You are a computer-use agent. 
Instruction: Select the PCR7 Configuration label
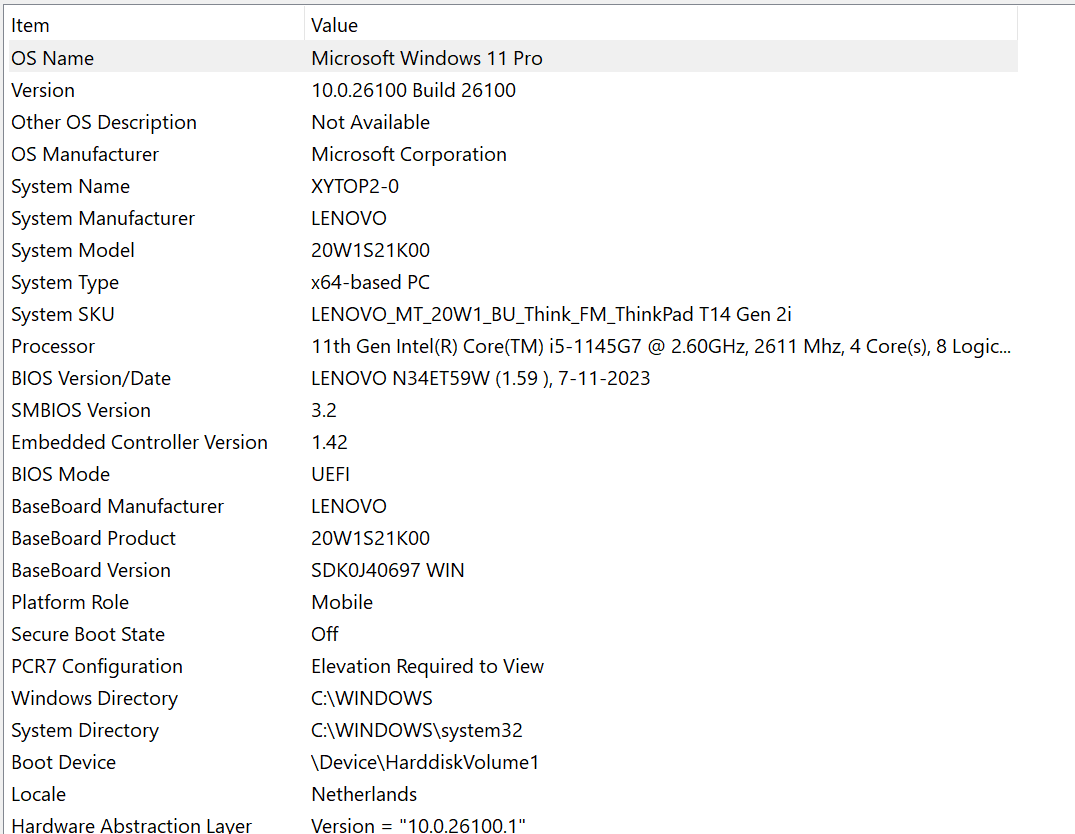pyautogui.click(x=97, y=667)
